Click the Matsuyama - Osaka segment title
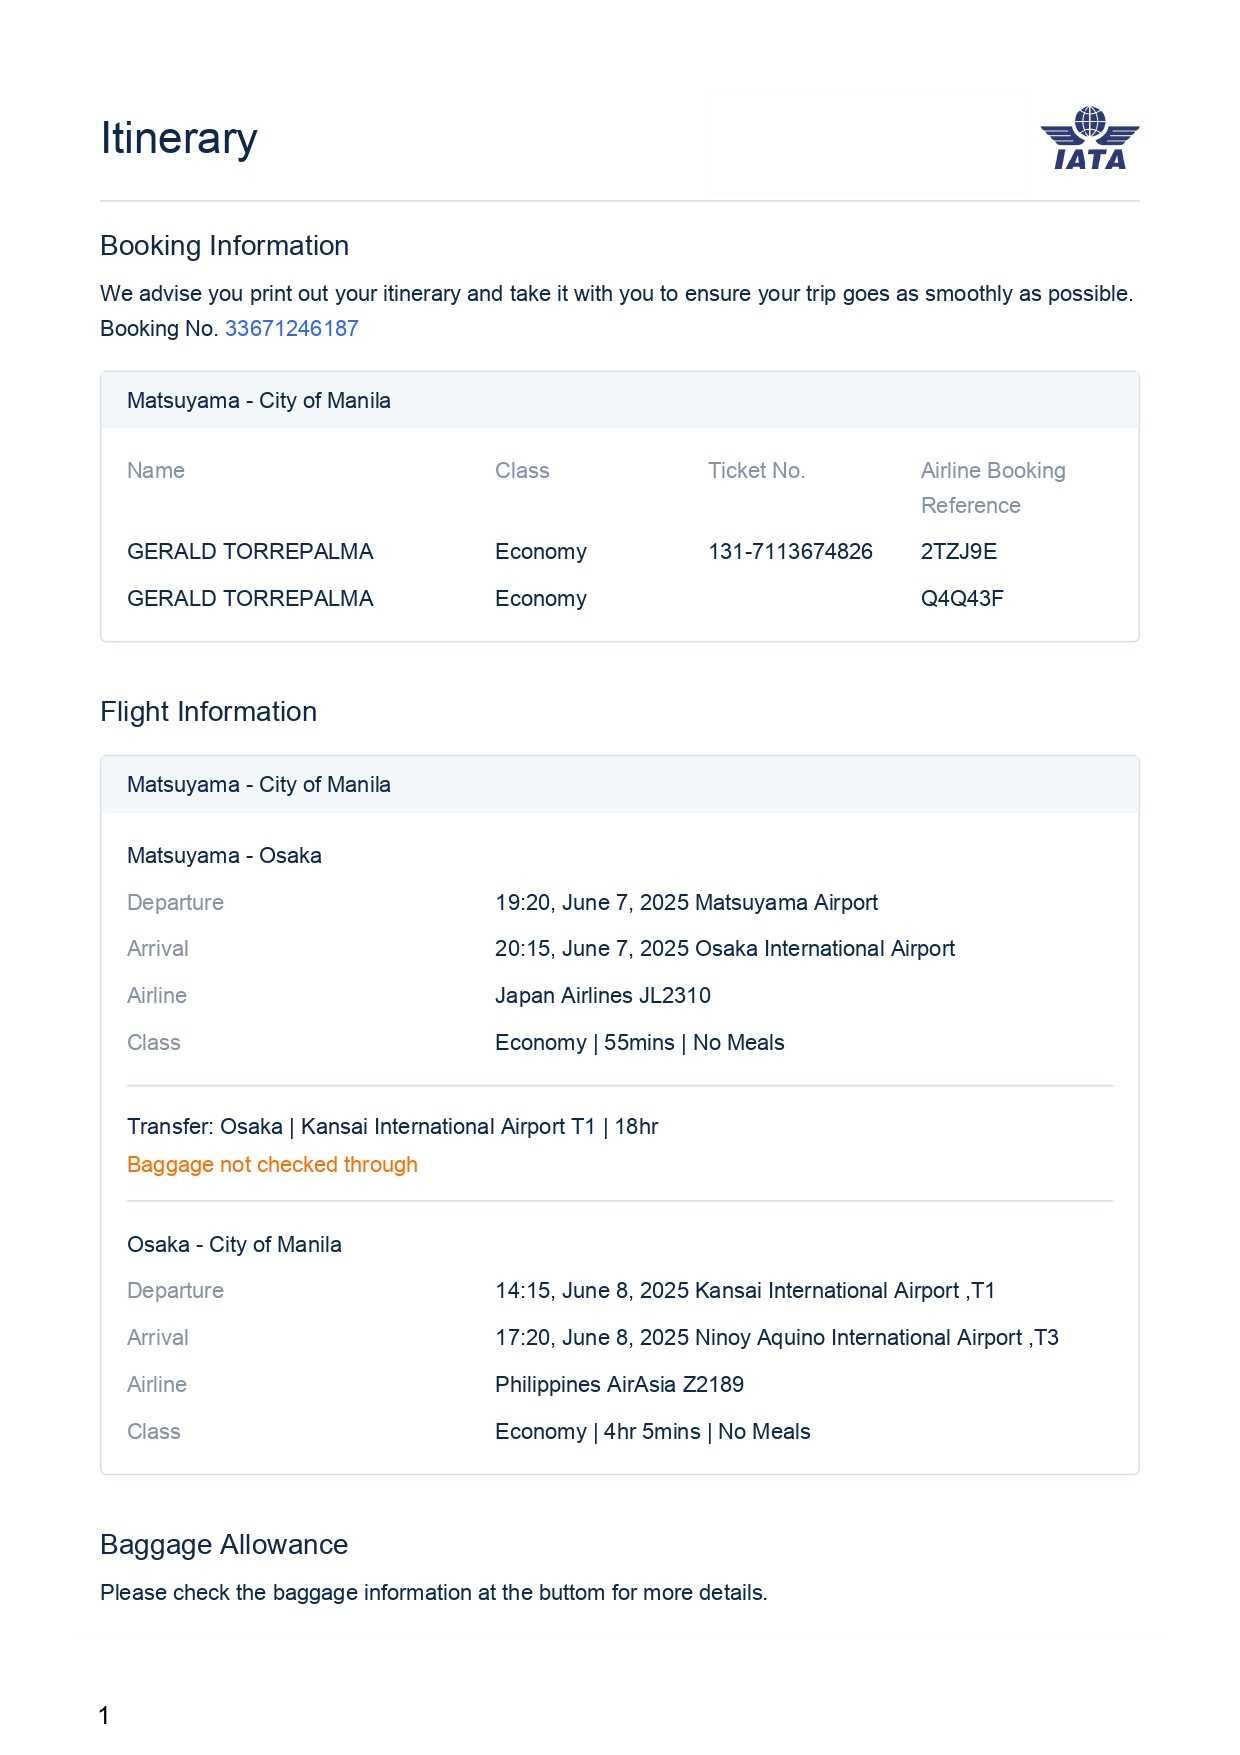 coord(224,855)
